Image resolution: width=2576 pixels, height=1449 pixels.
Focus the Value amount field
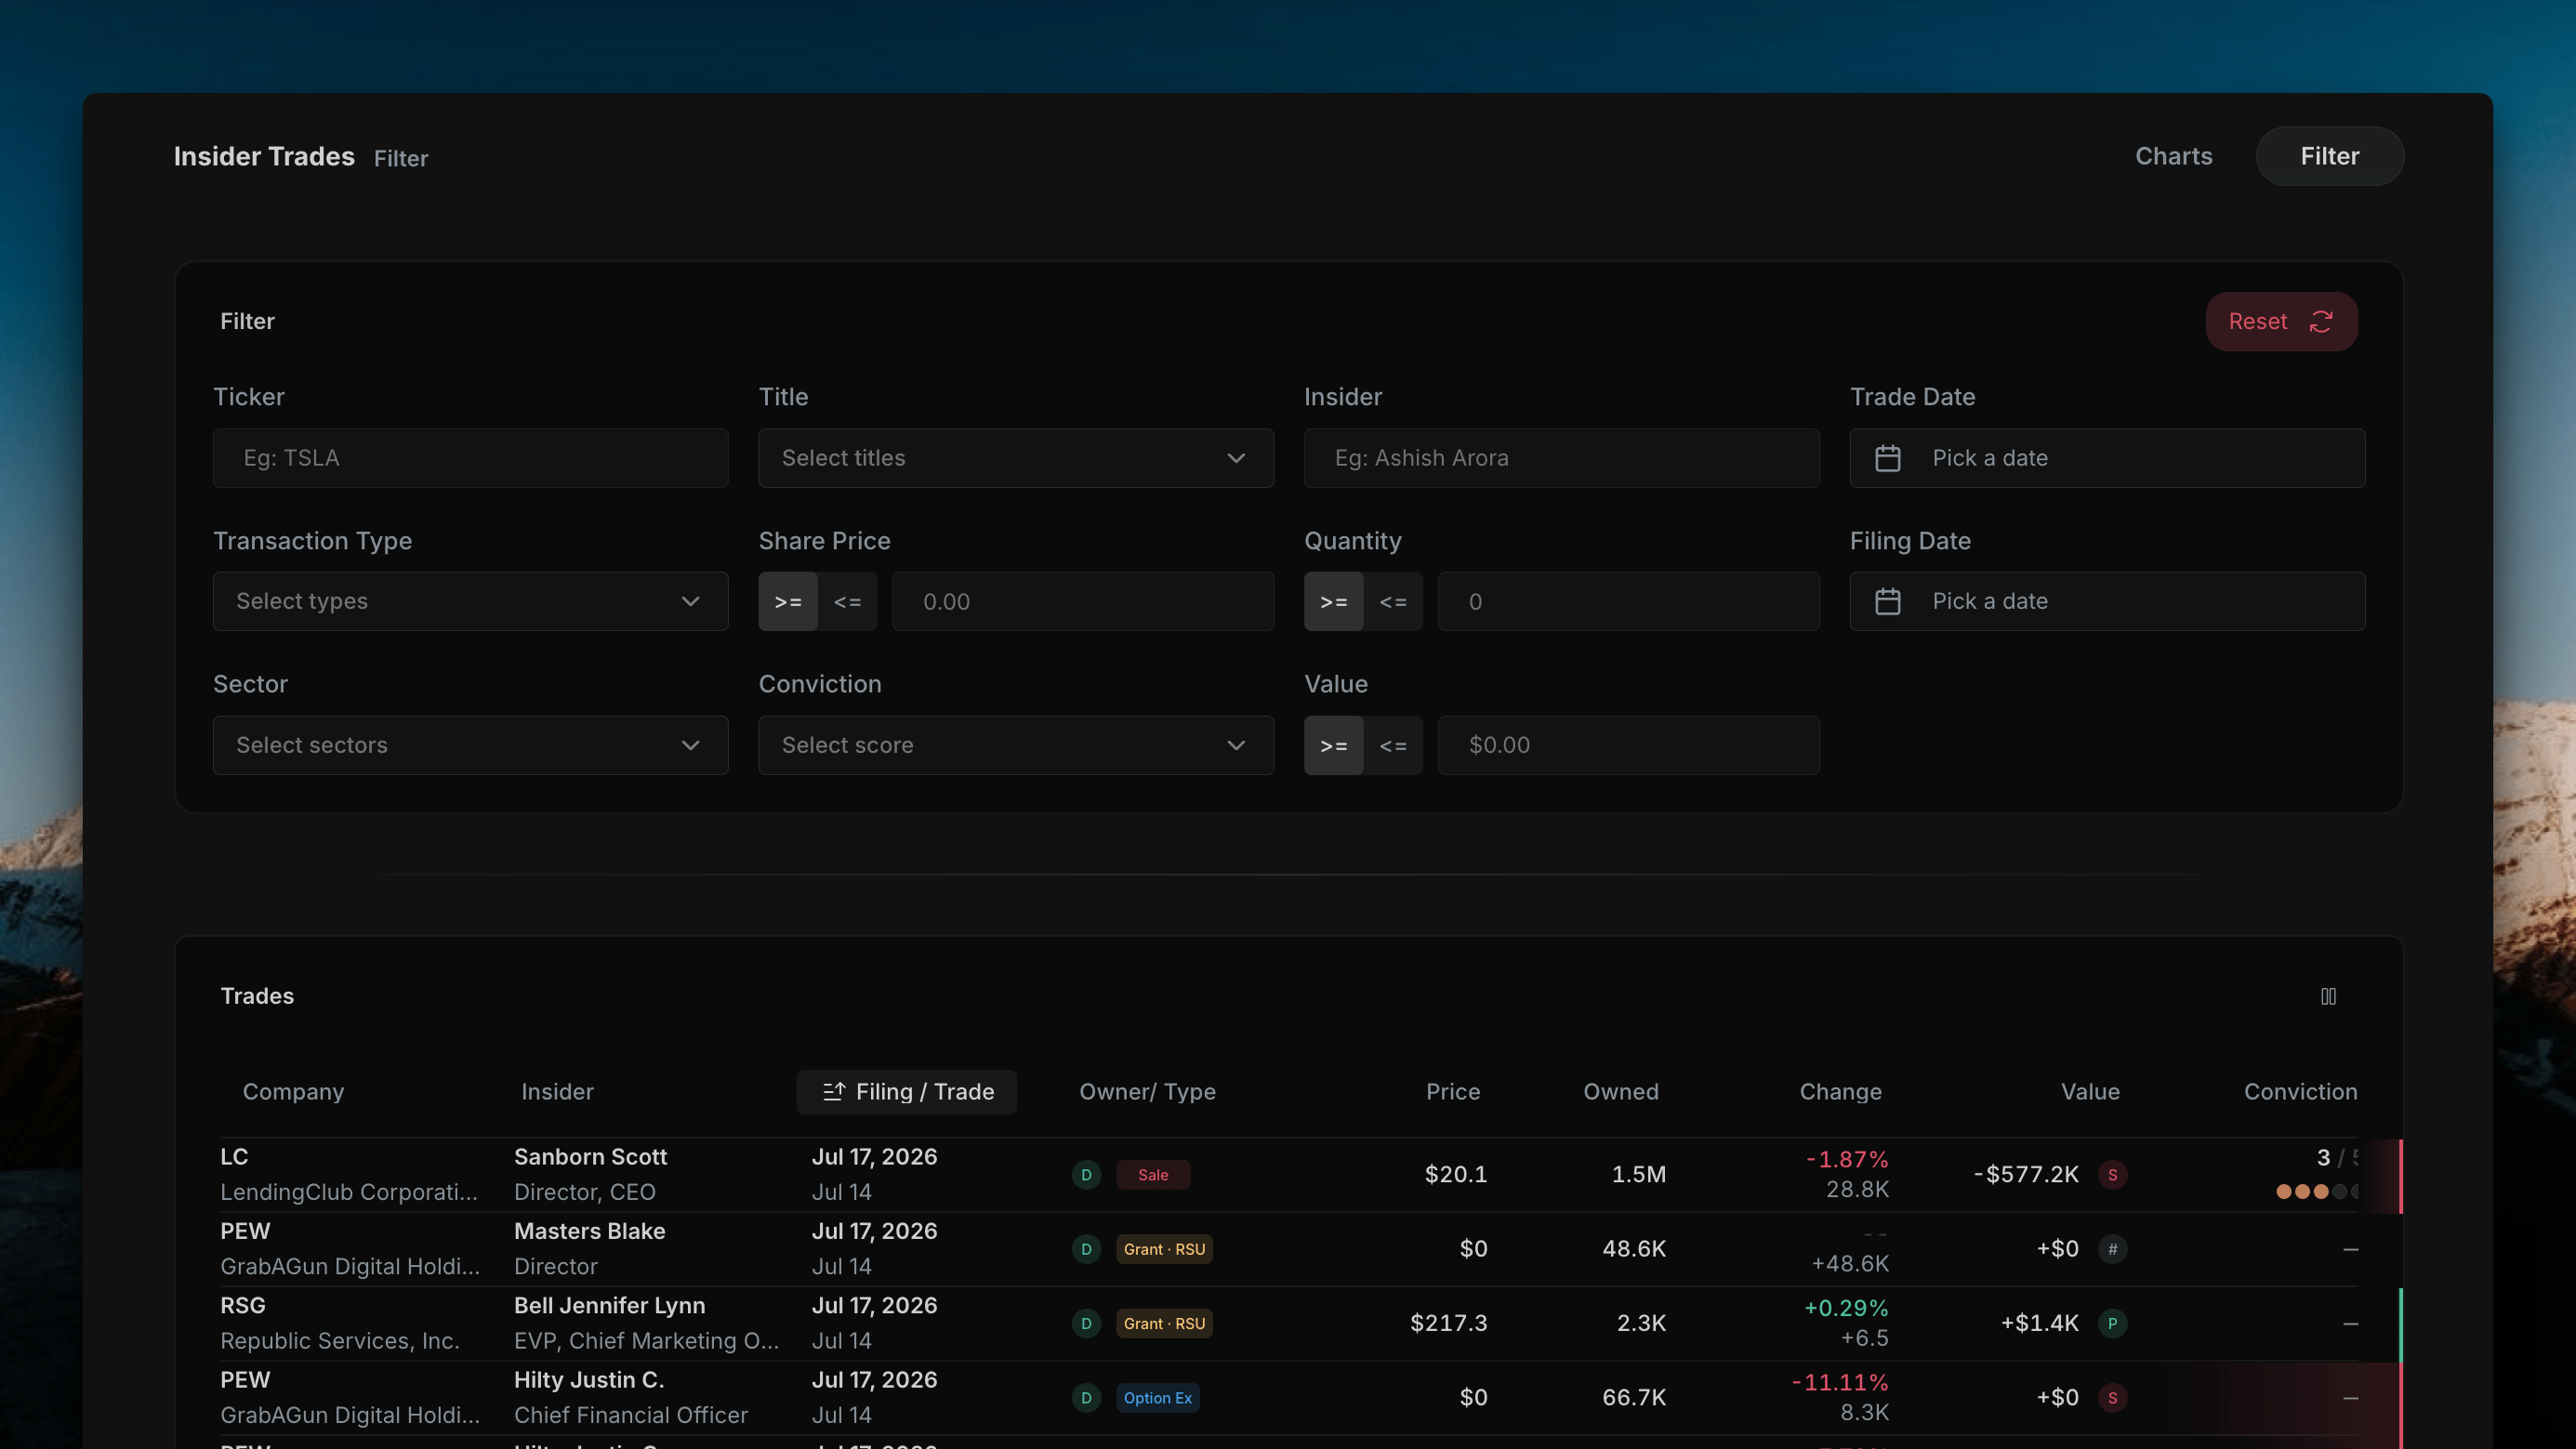pos(1628,745)
